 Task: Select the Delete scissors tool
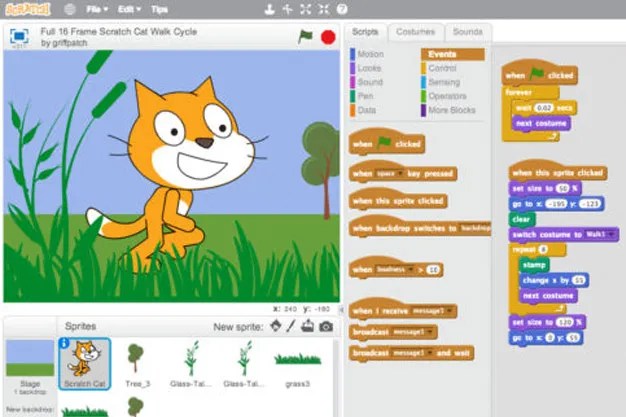(287, 9)
